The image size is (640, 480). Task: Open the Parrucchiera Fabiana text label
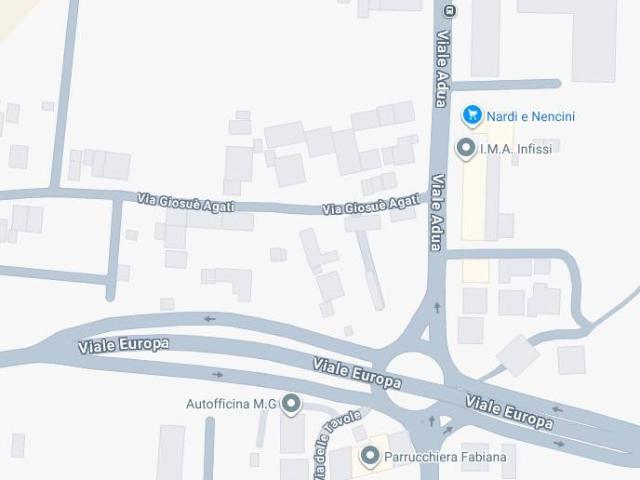(445, 457)
